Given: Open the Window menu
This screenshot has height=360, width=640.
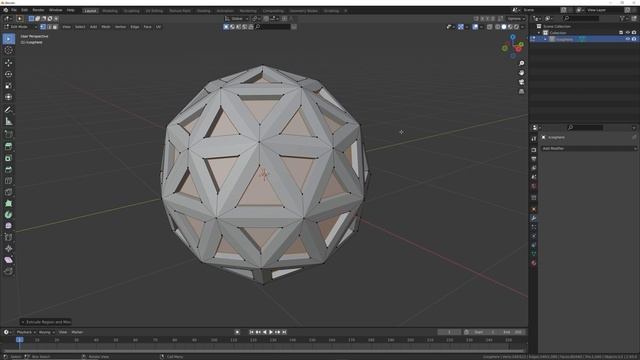Looking at the screenshot, I should [x=56, y=10].
